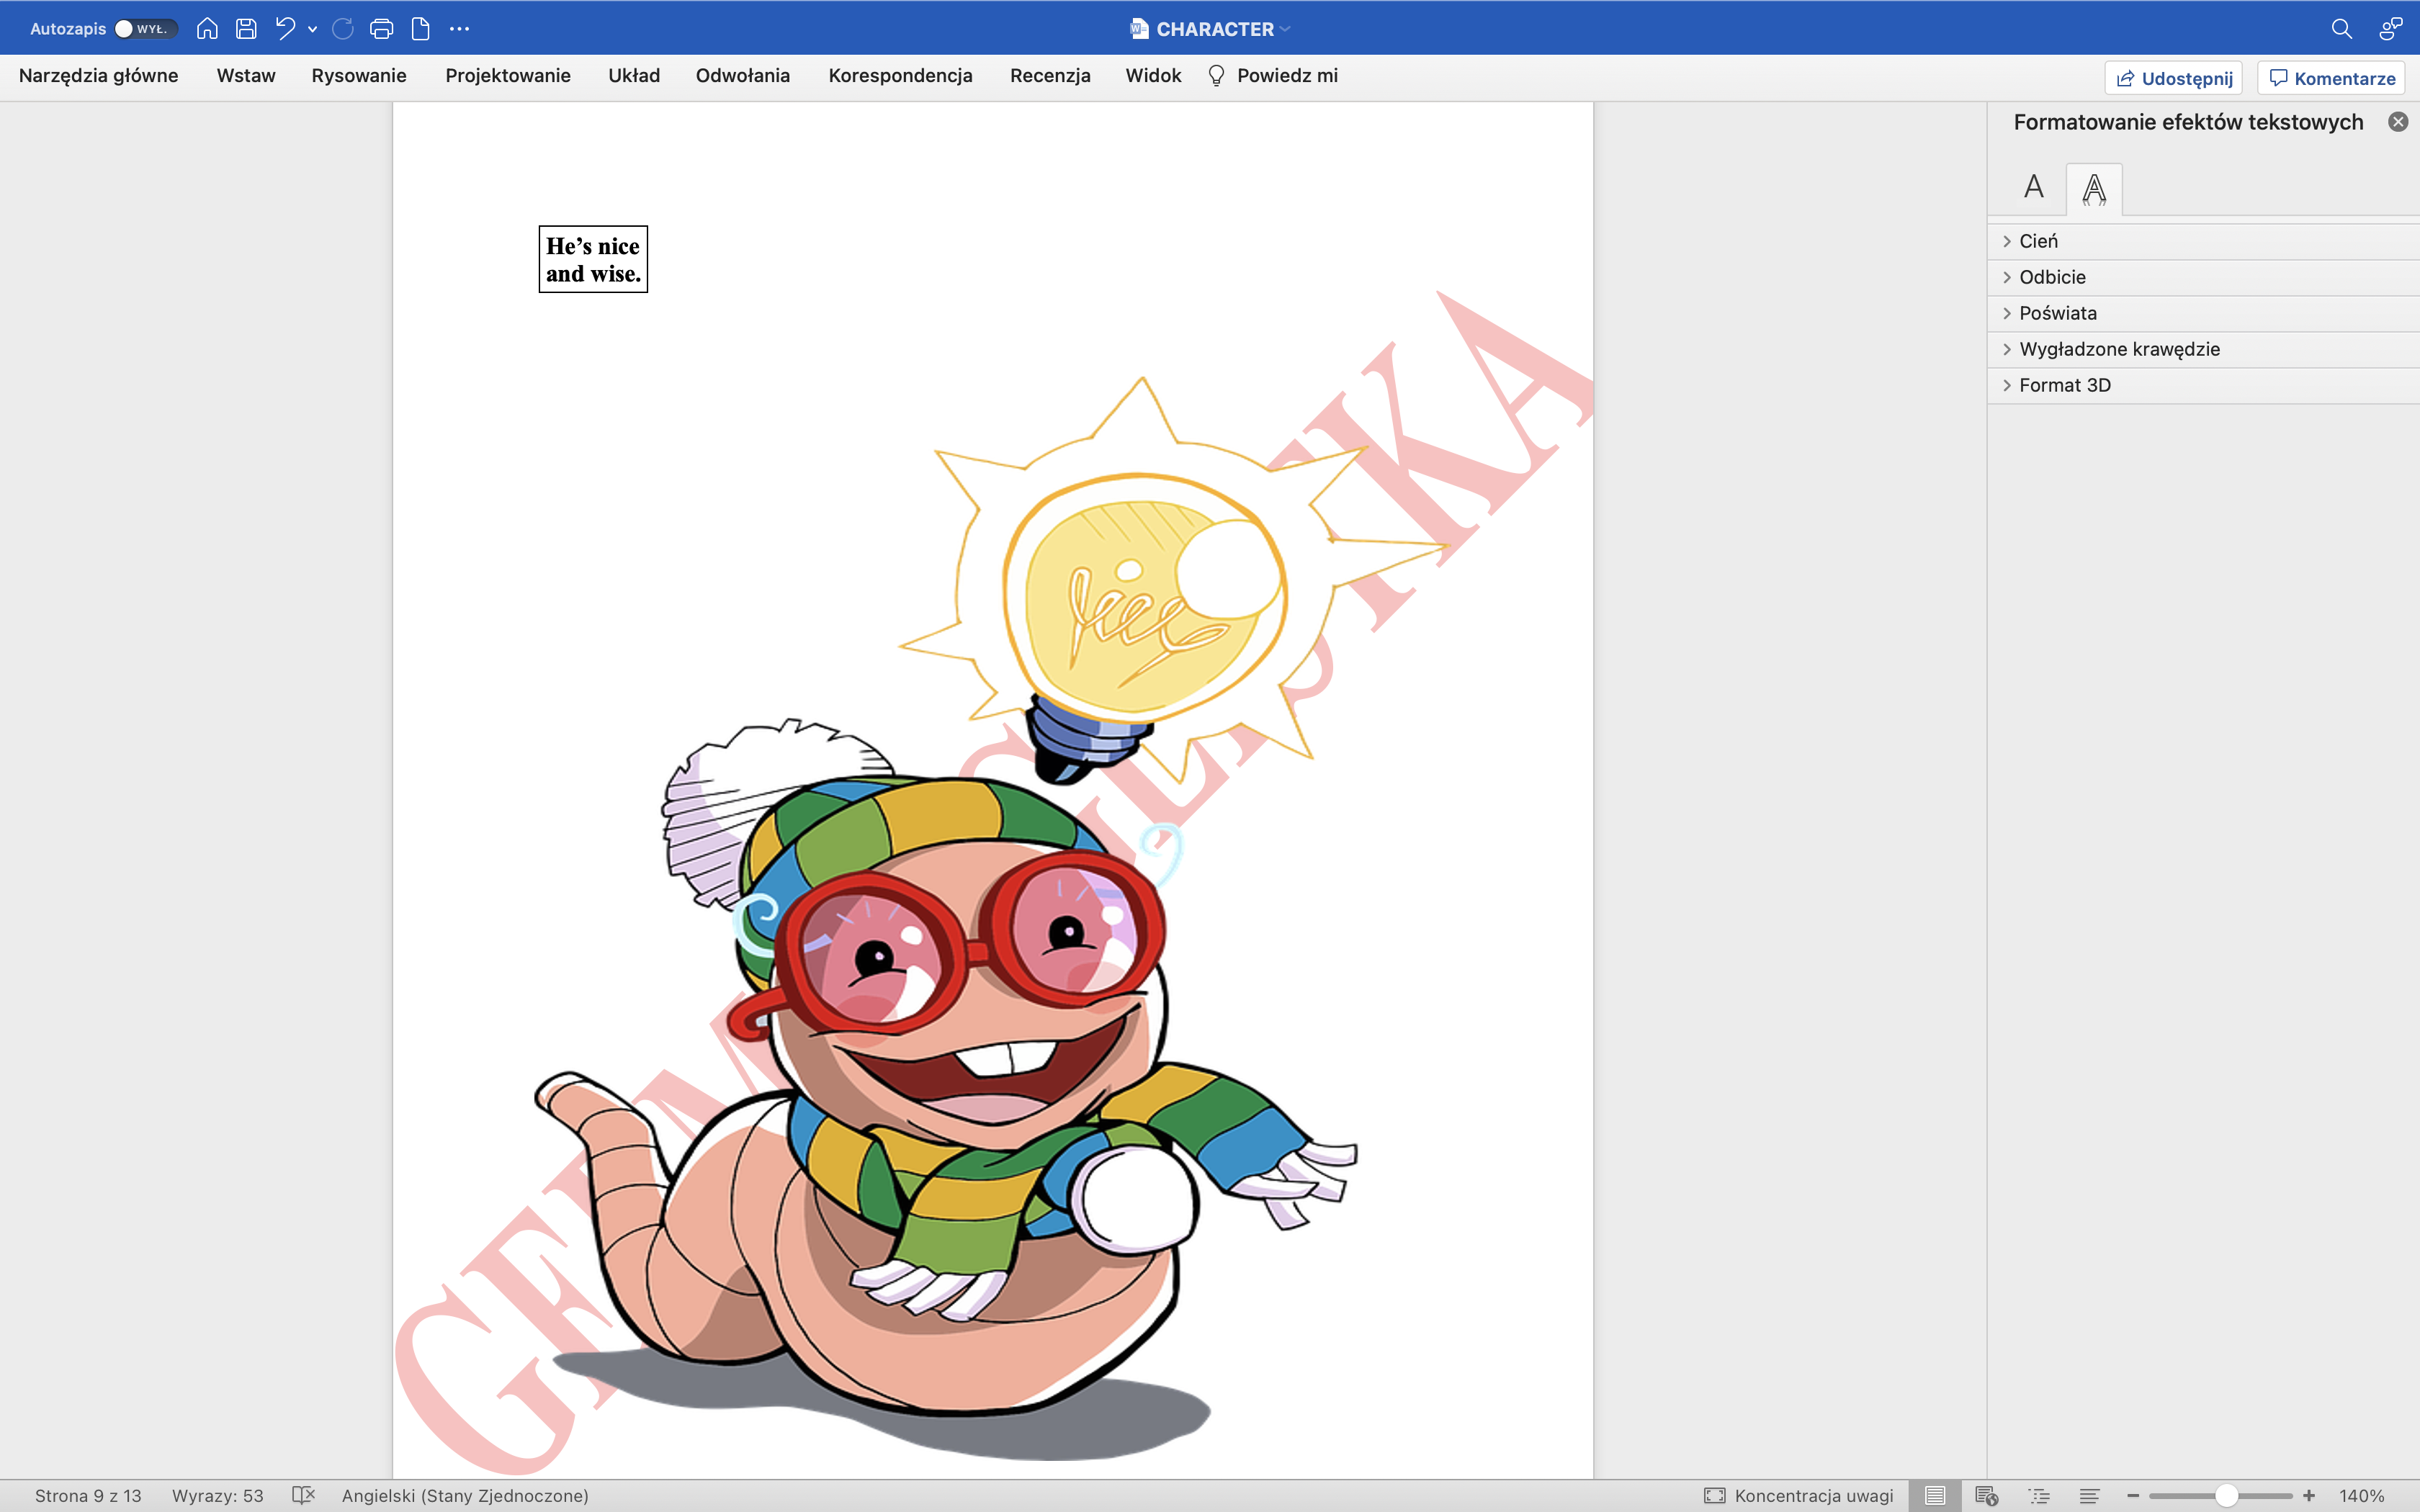This screenshot has width=2420, height=1512.
Task: Expand the Cień section
Action: 2038,241
